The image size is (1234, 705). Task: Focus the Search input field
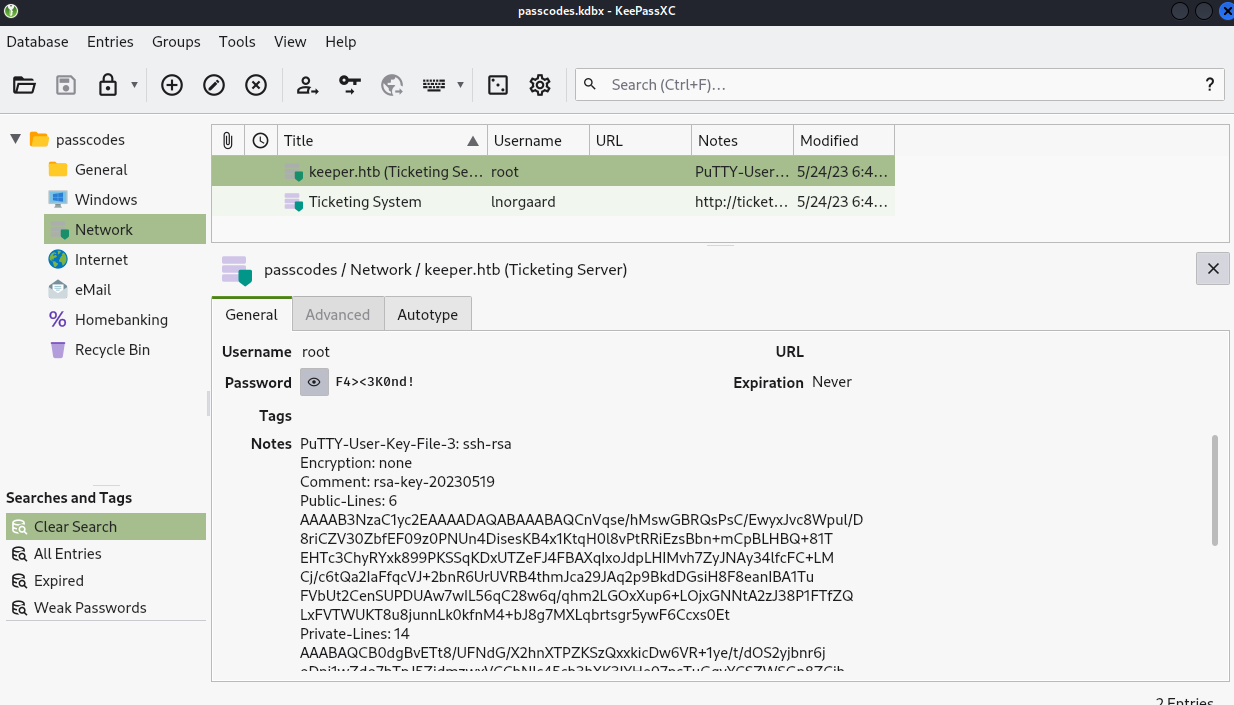click(x=900, y=85)
